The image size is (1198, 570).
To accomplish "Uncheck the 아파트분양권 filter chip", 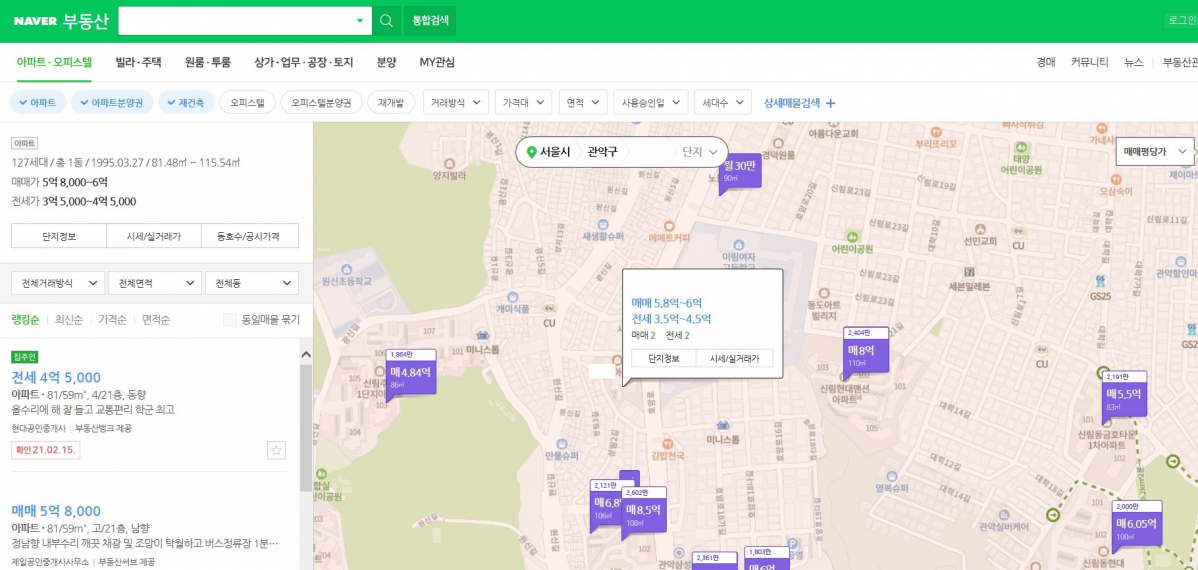I will [112, 102].
